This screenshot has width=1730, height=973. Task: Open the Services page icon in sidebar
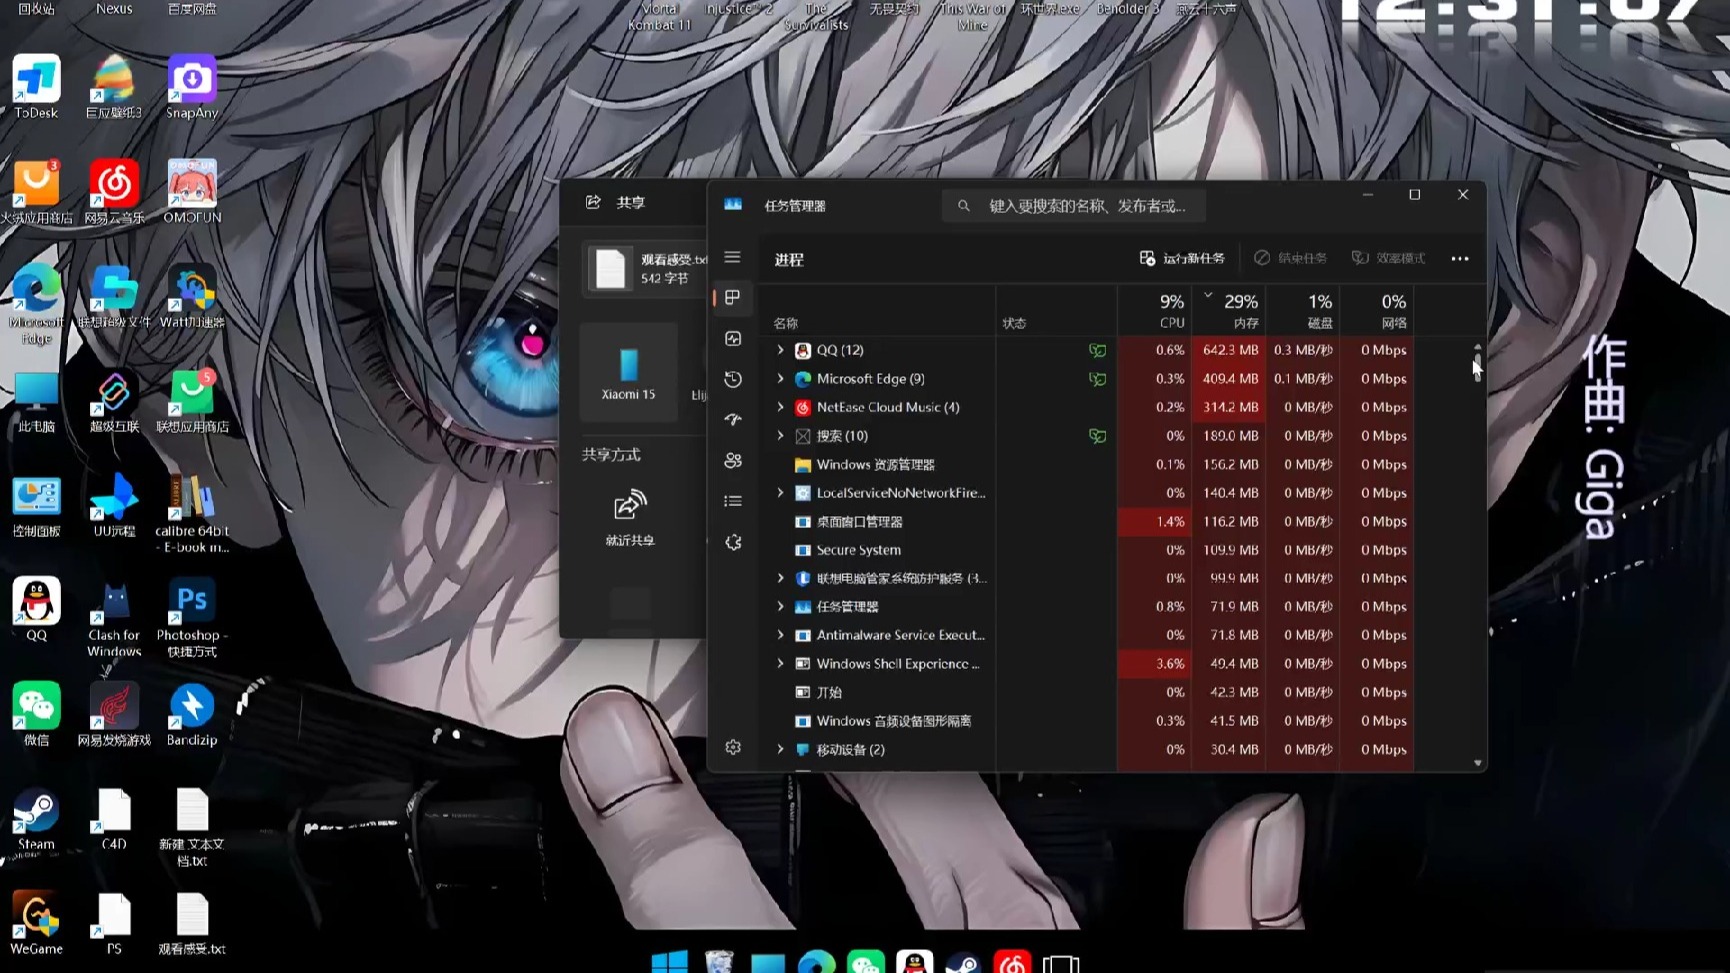(732, 542)
